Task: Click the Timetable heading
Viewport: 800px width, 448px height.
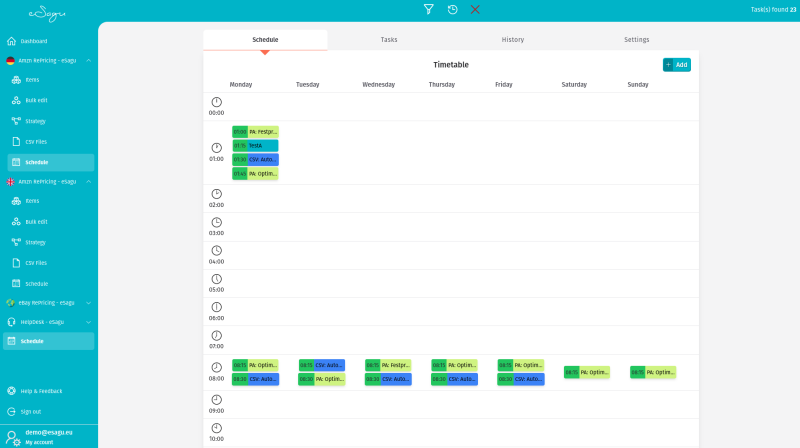Action: click(451, 65)
